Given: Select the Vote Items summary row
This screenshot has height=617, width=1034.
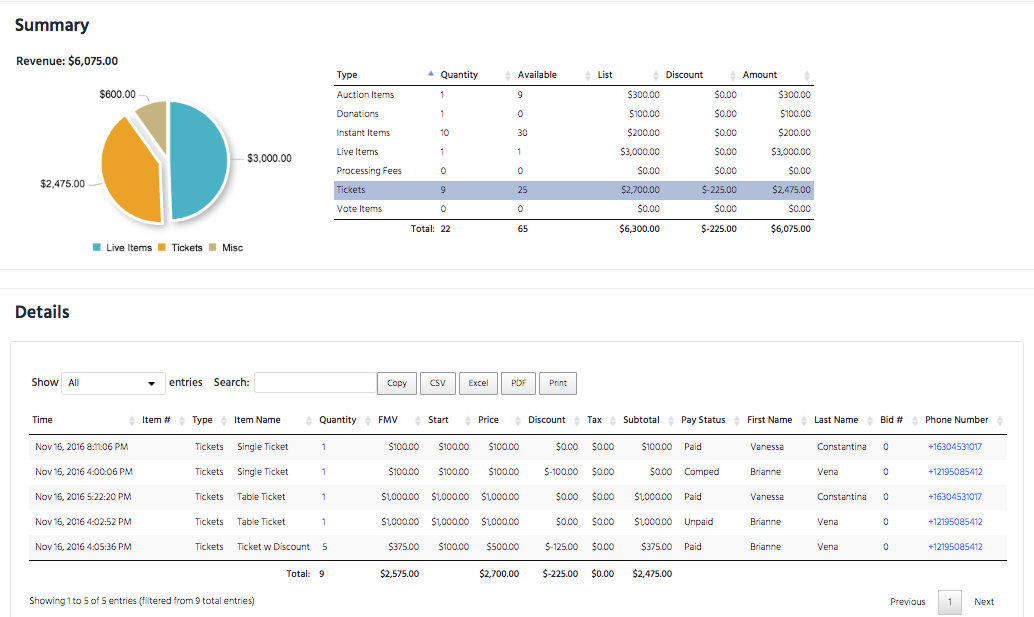Looking at the screenshot, I should click(x=574, y=210).
